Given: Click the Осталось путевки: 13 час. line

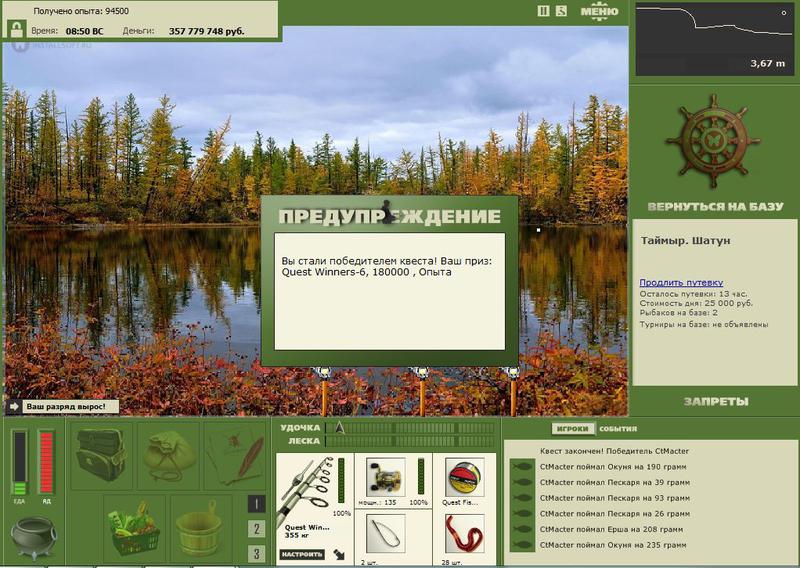Looking at the screenshot, I should 693,294.
